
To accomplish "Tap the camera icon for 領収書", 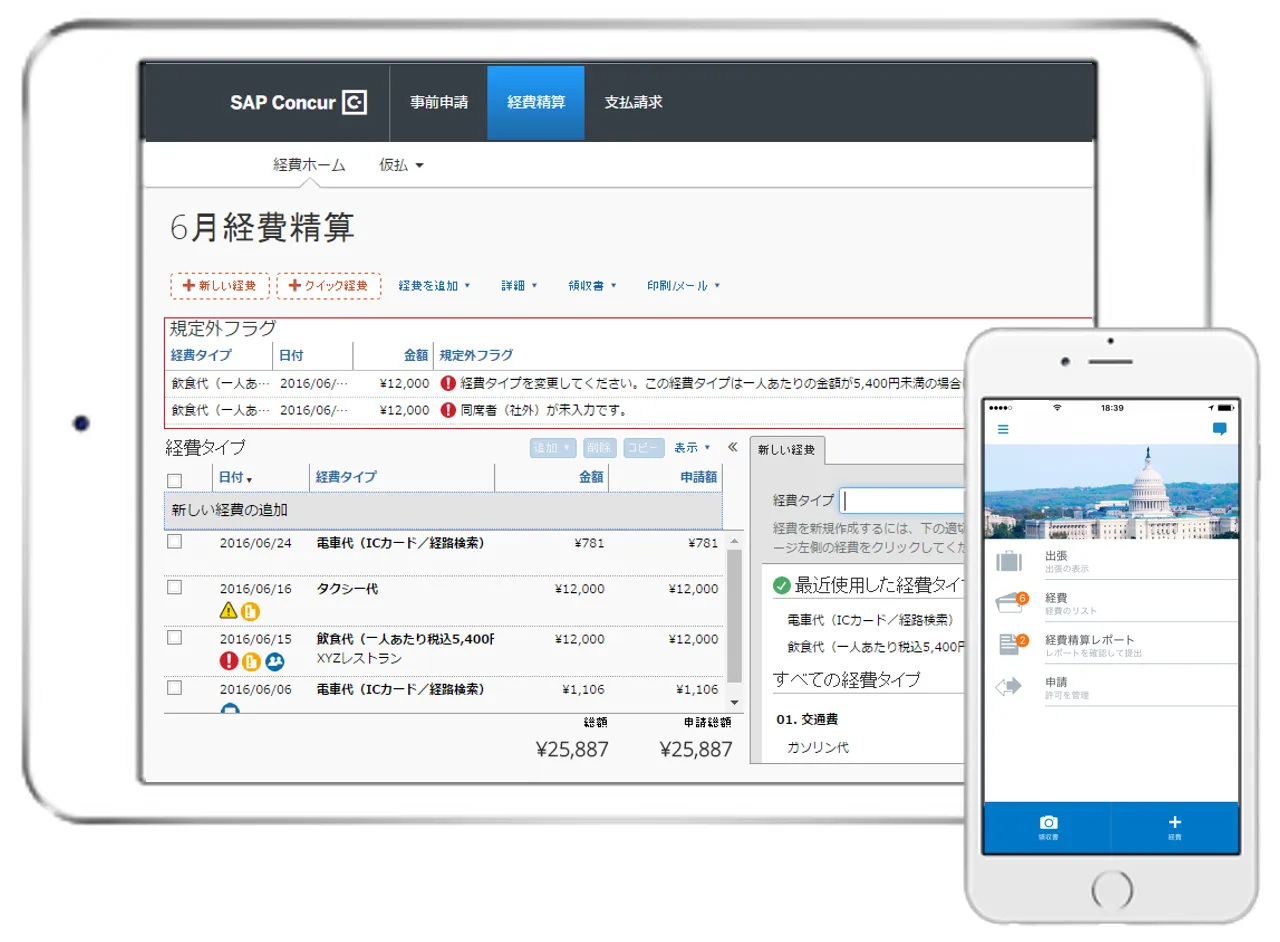I will [x=1048, y=822].
